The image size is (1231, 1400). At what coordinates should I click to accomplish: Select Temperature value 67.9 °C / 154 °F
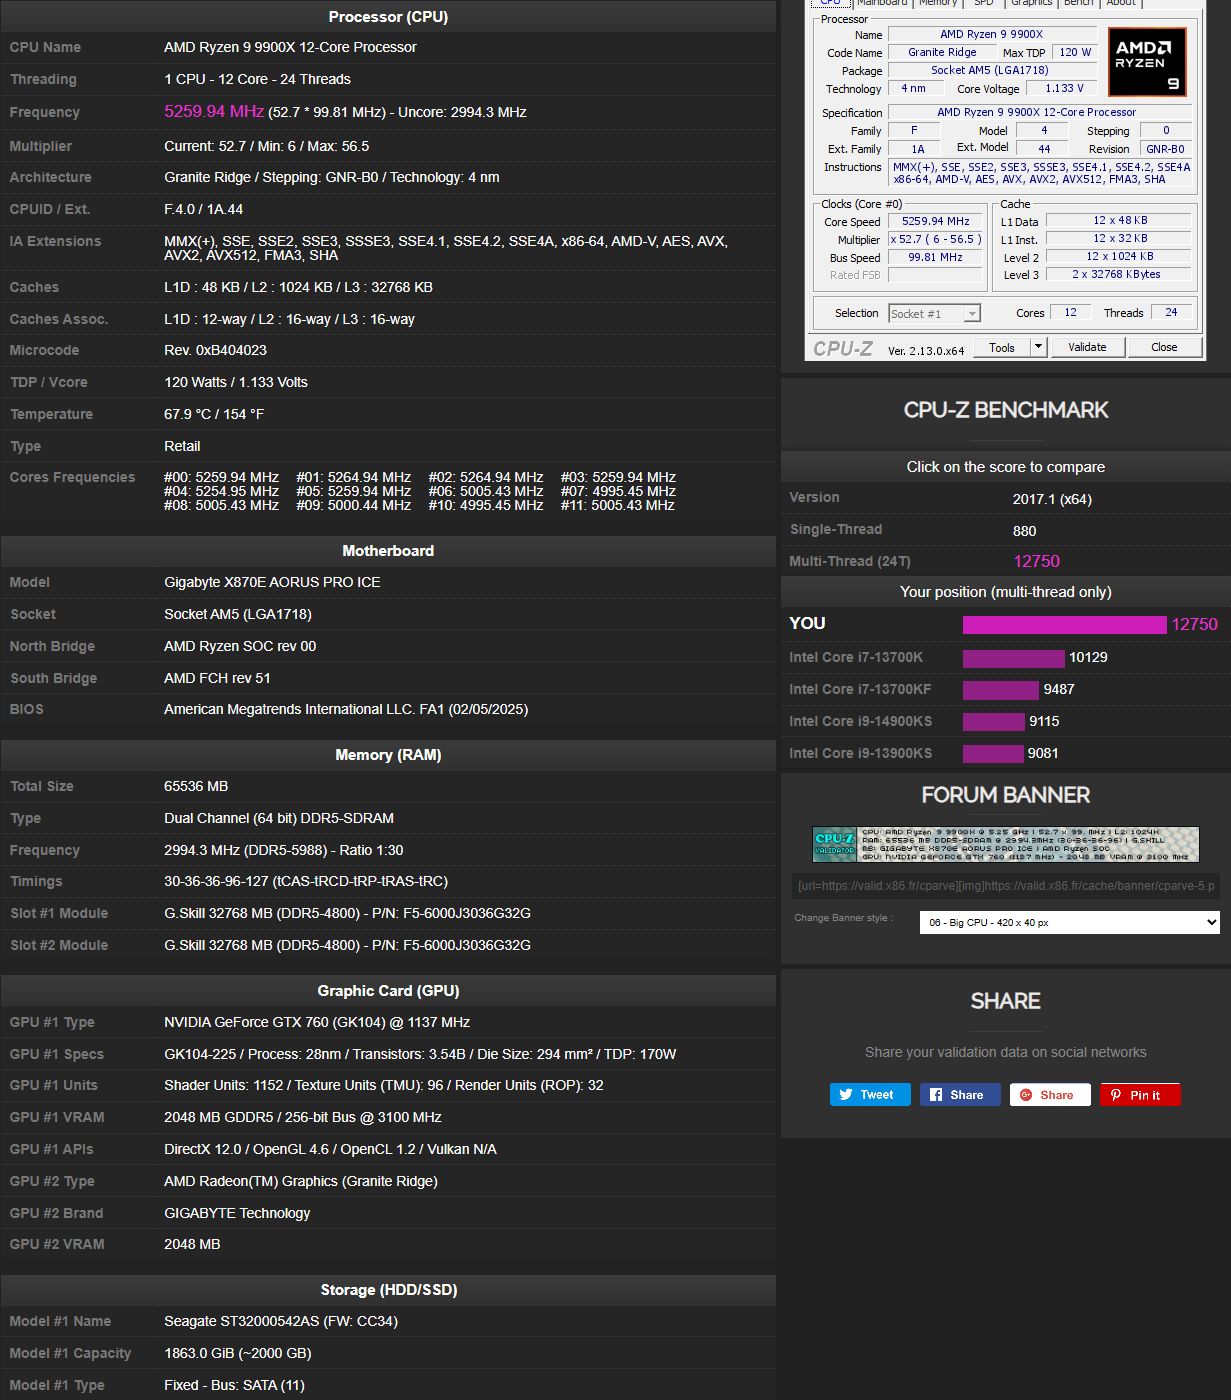click(x=214, y=414)
